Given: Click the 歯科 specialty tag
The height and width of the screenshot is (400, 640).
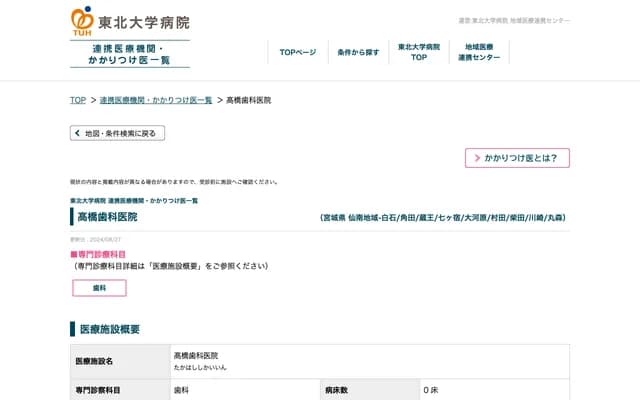Looking at the screenshot, I should [99, 288].
